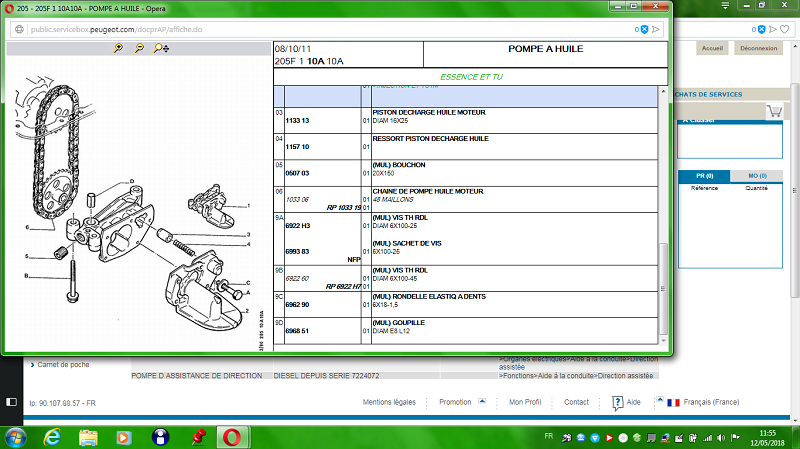Click the Opera sidebar toggle icon at bottom left
The height and width of the screenshot is (449, 800).
click(x=11, y=402)
